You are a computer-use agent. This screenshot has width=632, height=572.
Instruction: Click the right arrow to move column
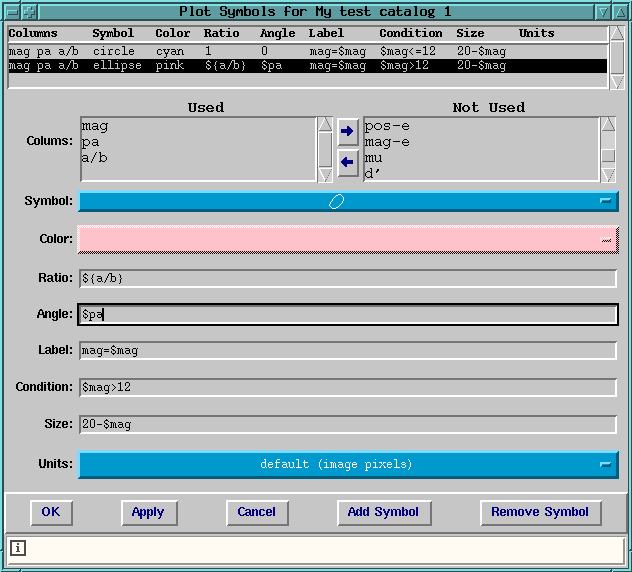pos(347,131)
